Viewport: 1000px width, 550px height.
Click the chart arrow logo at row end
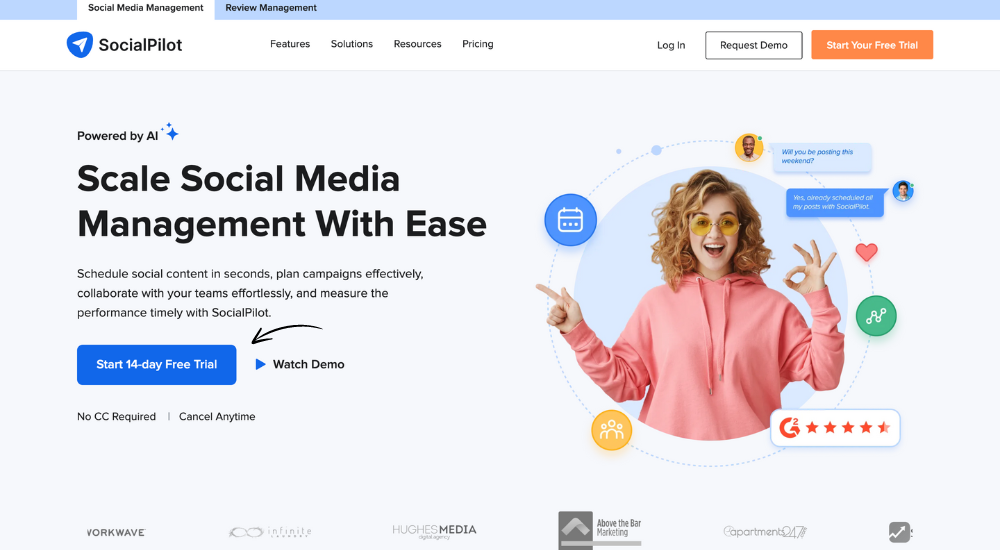point(900,531)
